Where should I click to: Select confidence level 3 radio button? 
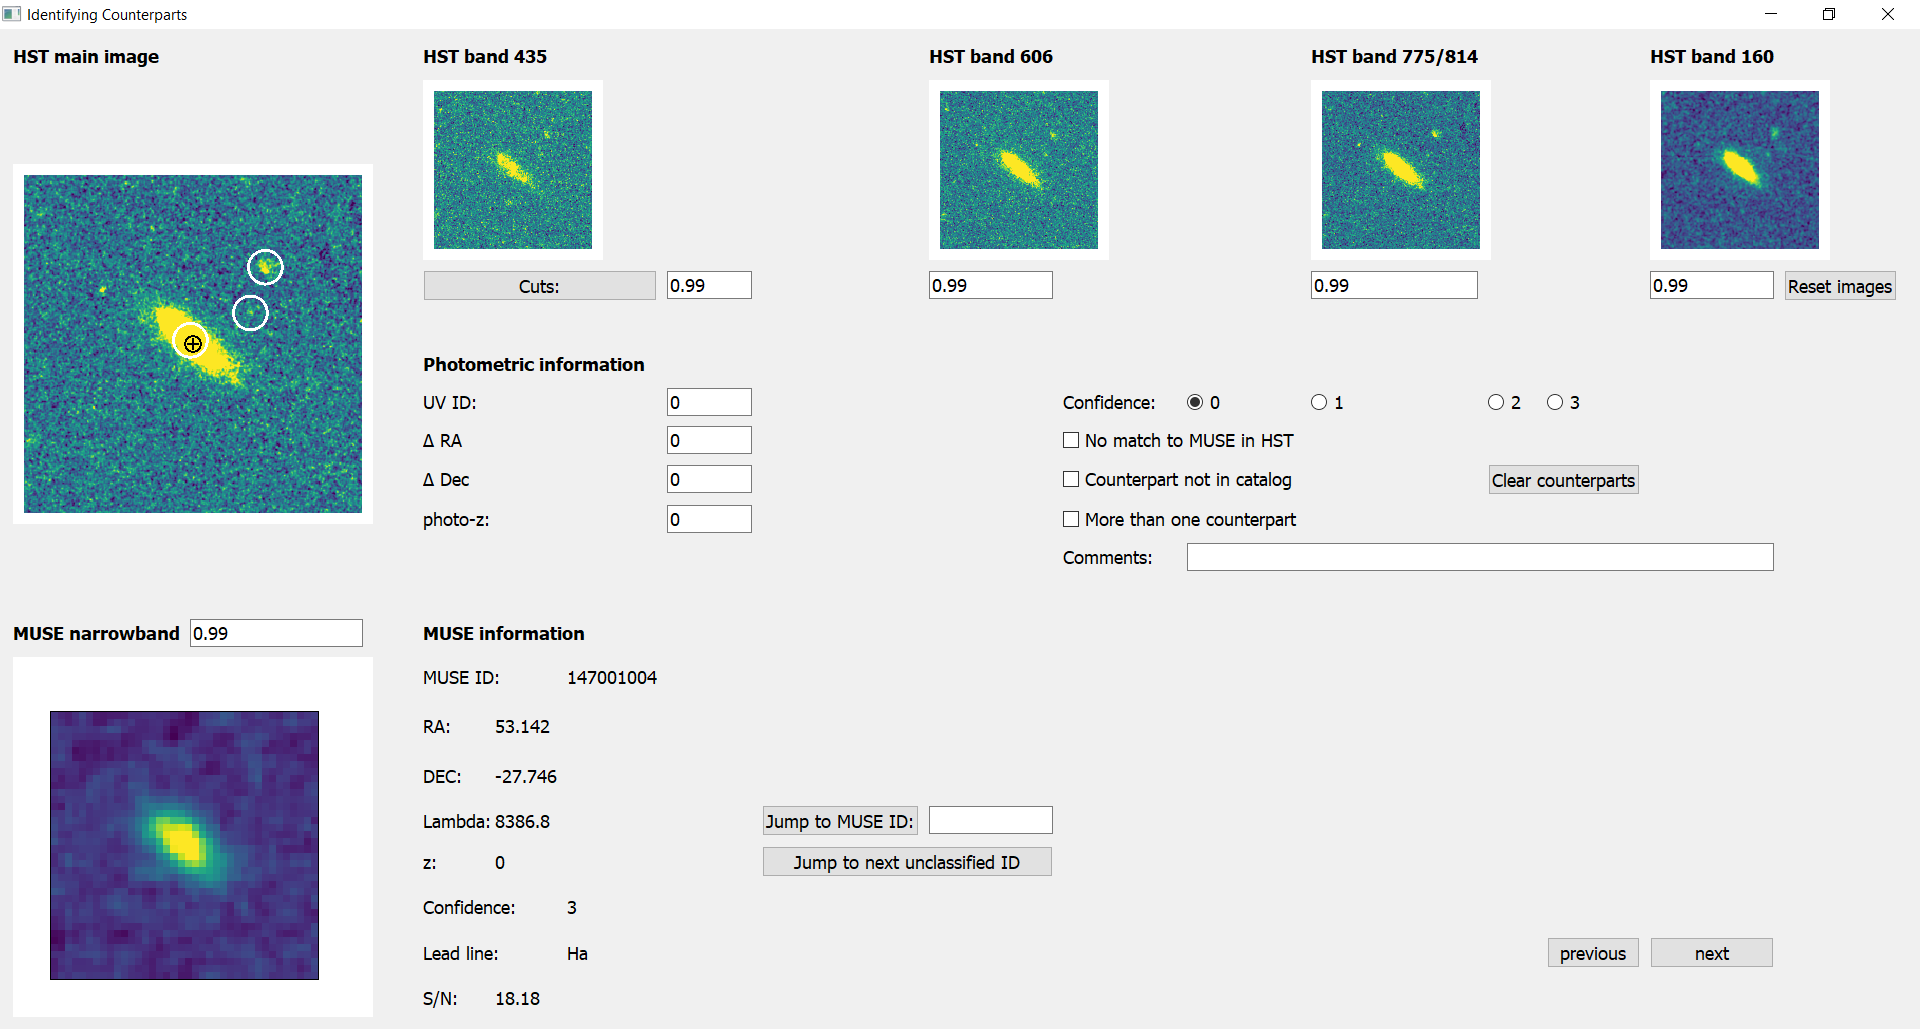tap(1555, 402)
